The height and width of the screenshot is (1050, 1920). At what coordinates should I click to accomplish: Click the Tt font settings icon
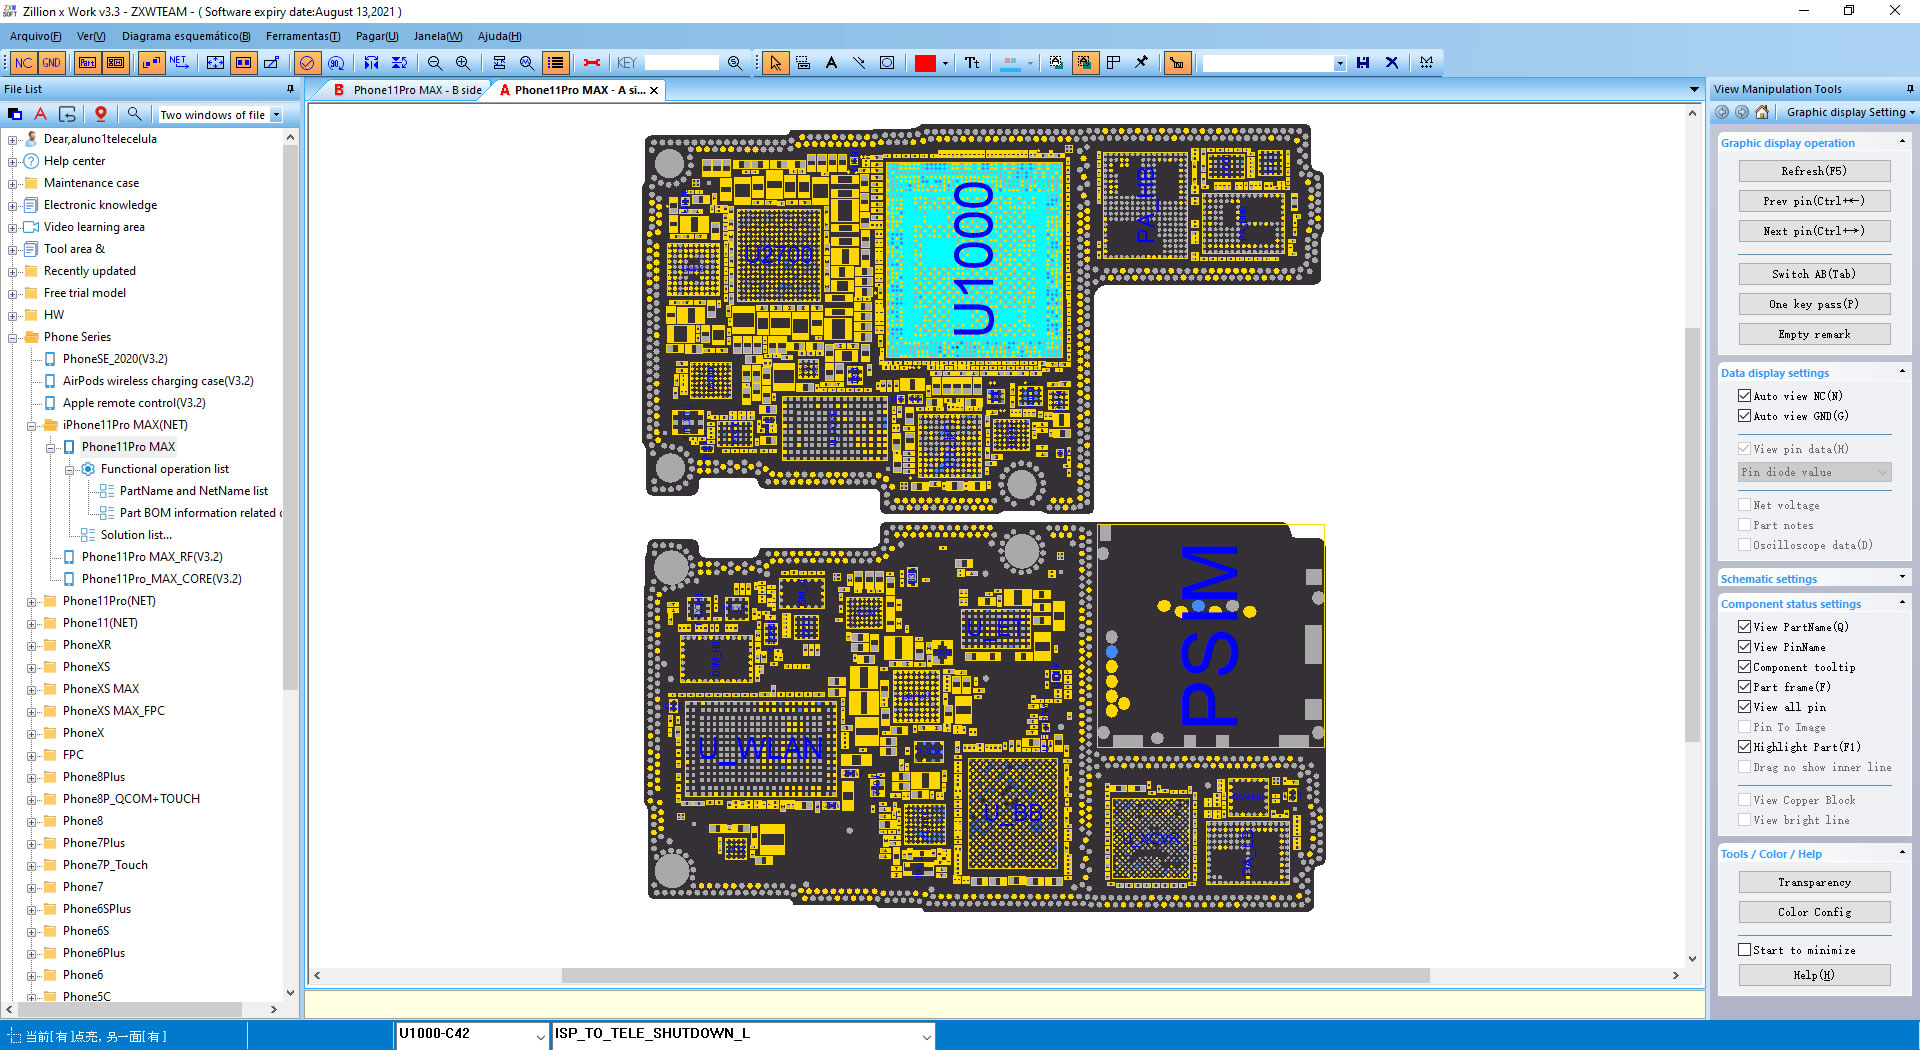[x=972, y=63]
